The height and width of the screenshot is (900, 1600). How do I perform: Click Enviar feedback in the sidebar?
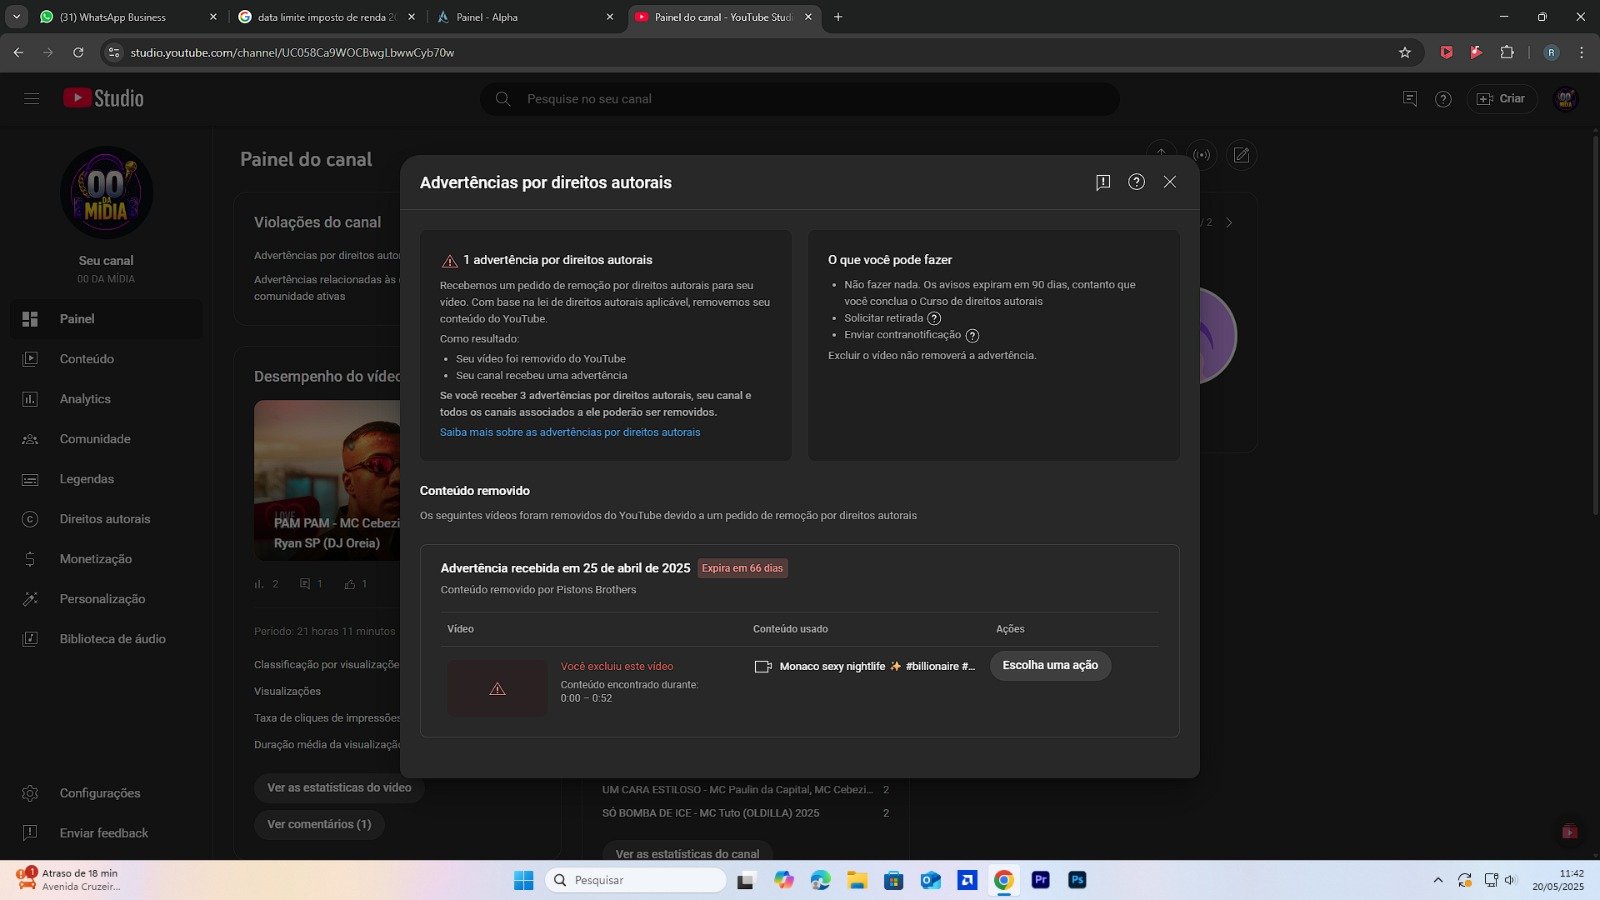[x=106, y=833]
